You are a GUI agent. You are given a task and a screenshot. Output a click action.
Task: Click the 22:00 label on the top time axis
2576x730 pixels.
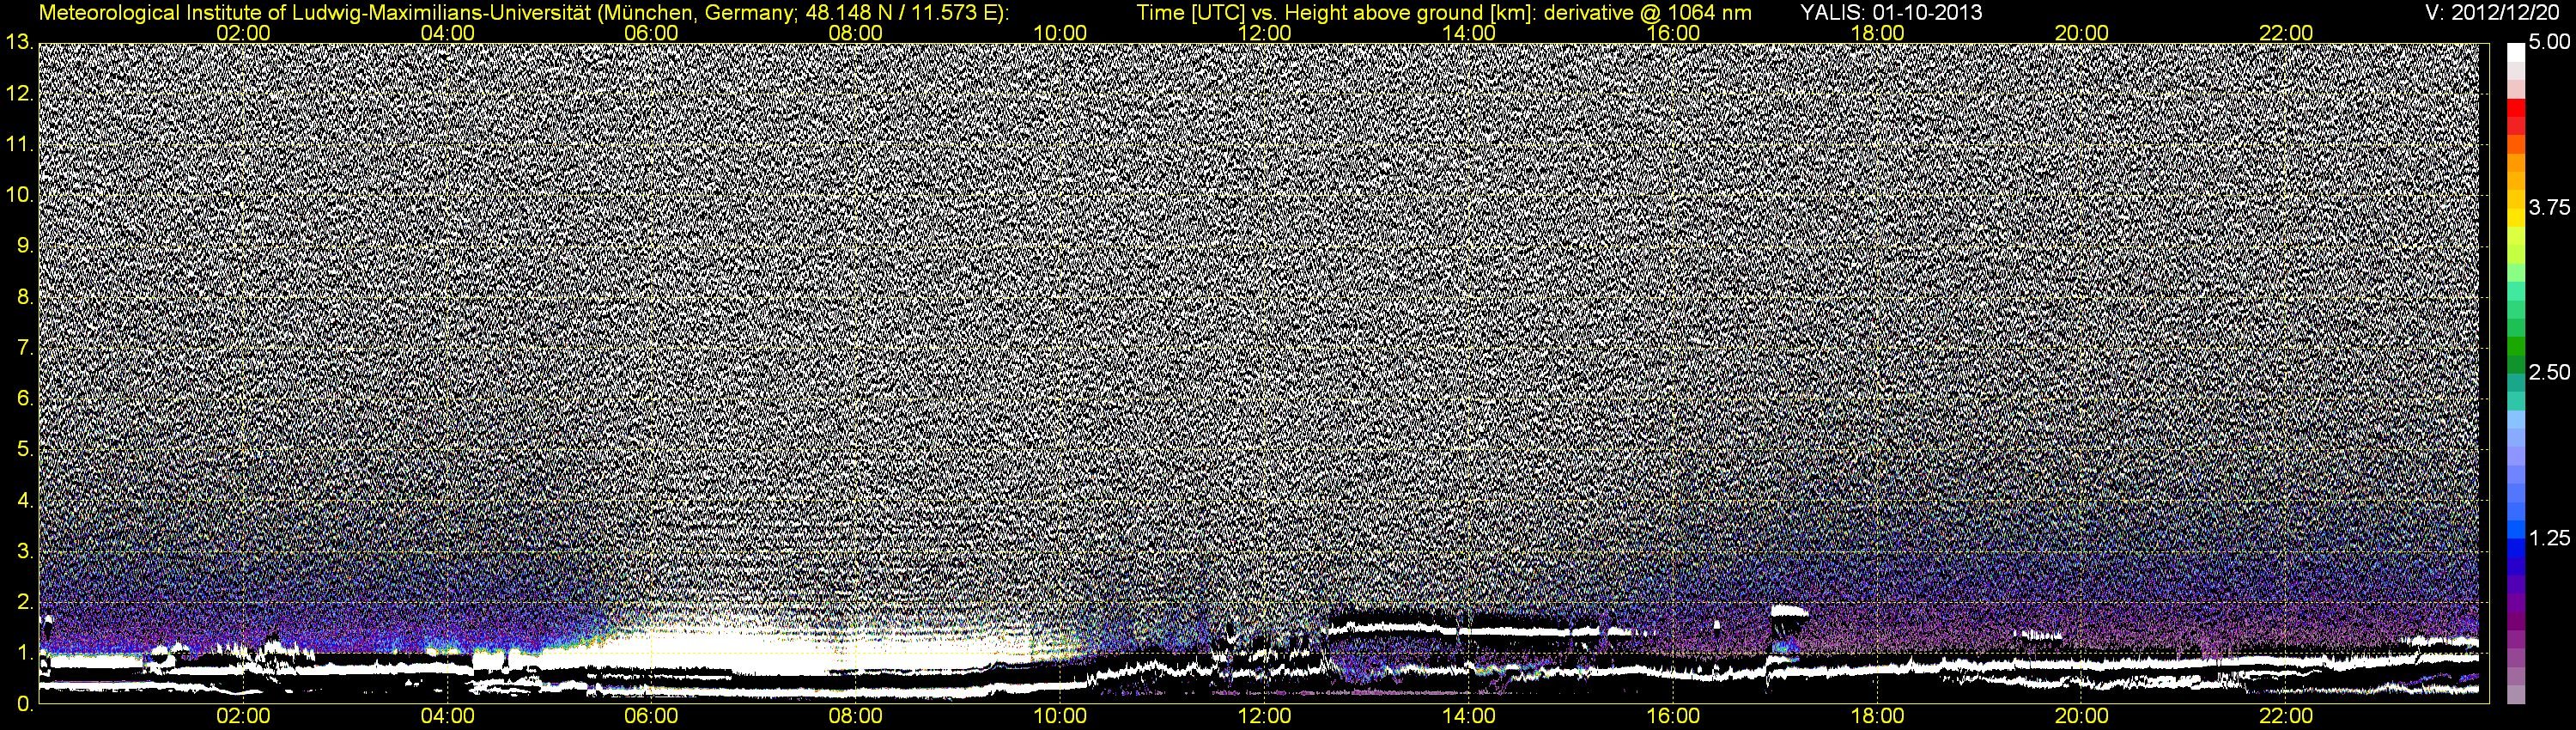[x=2287, y=32]
